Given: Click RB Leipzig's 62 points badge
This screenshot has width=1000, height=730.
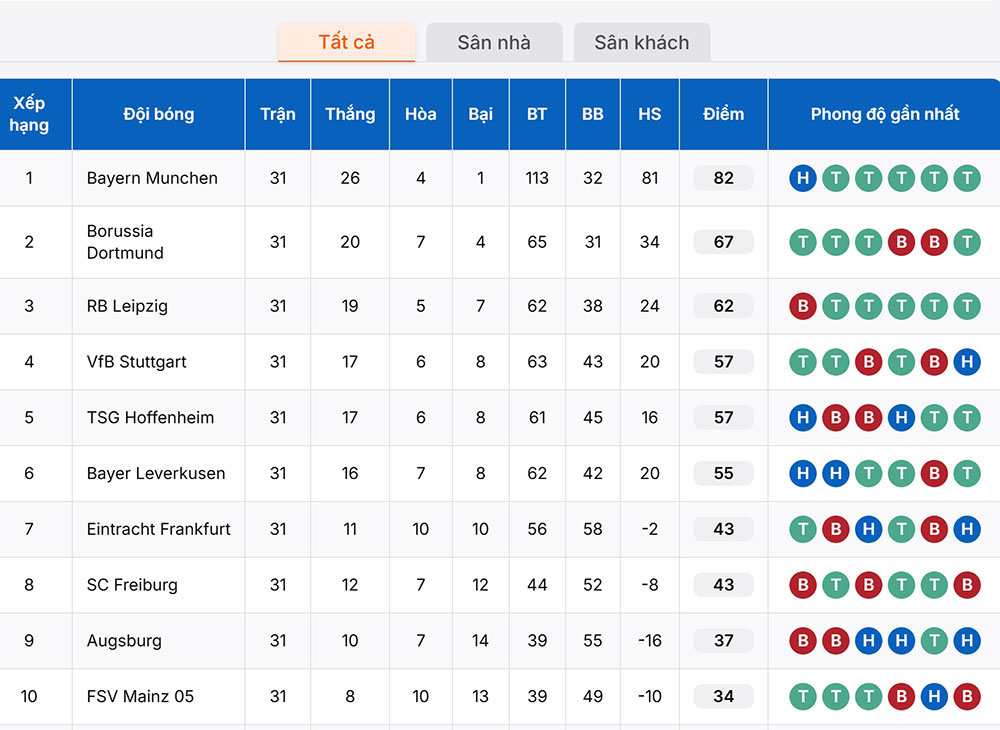Looking at the screenshot, I should (x=724, y=306).
